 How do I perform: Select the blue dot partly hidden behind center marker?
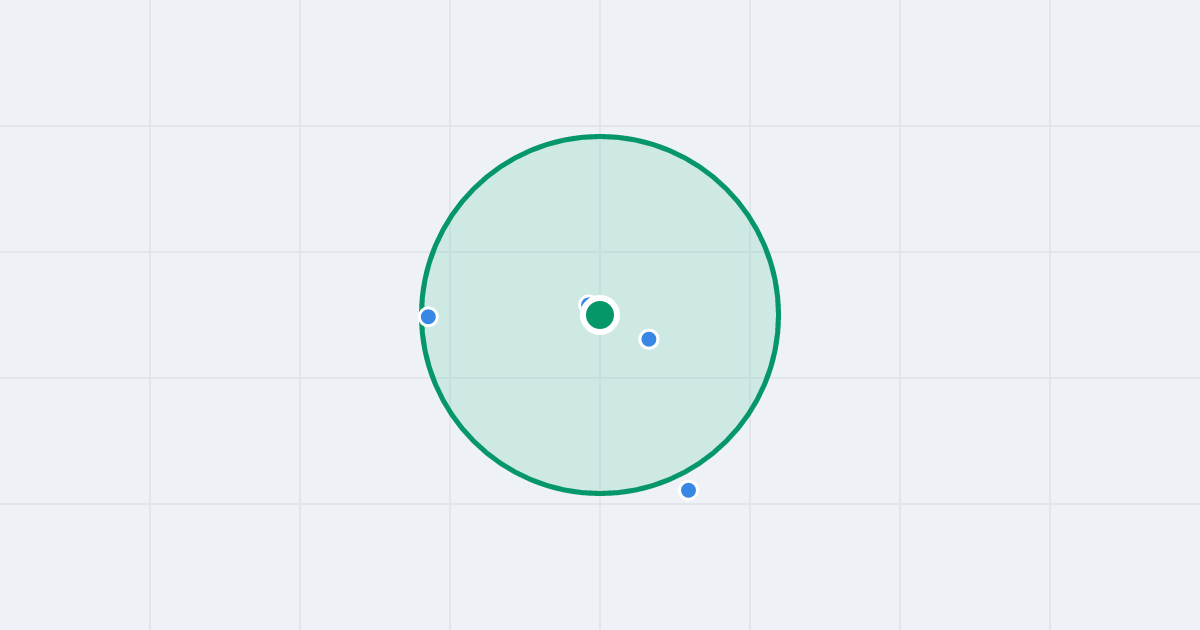(x=585, y=302)
